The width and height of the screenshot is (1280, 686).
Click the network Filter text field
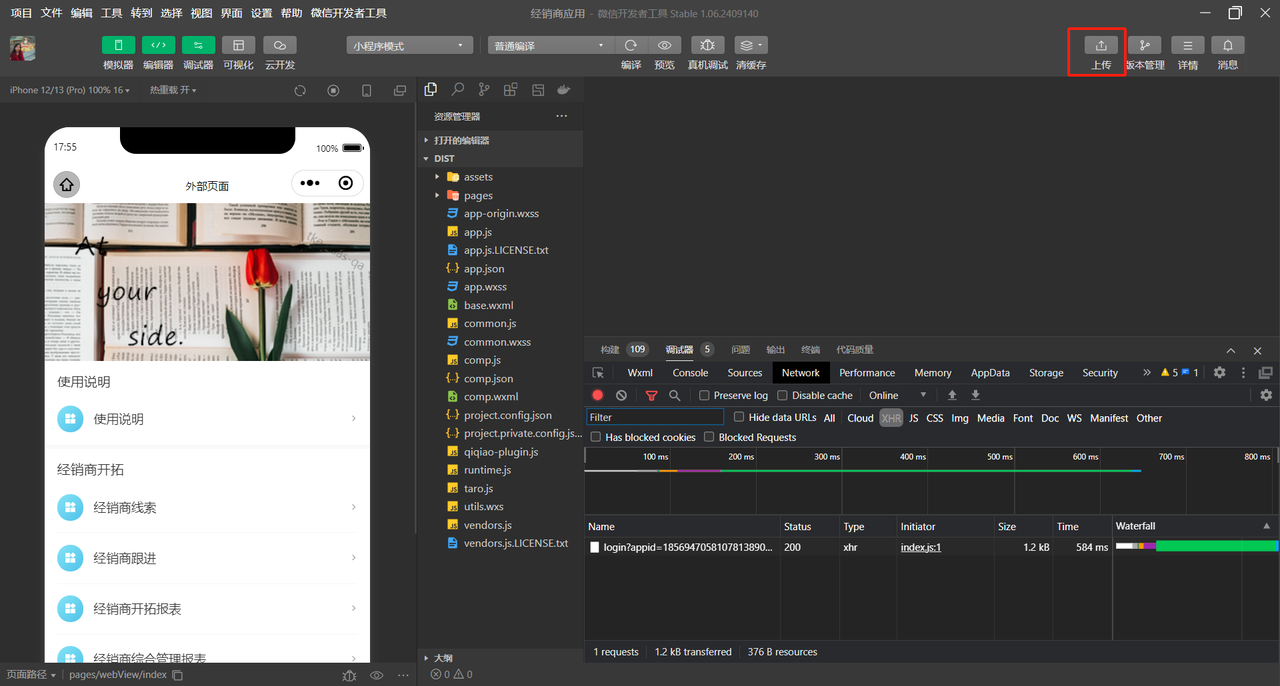tap(655, 418)
